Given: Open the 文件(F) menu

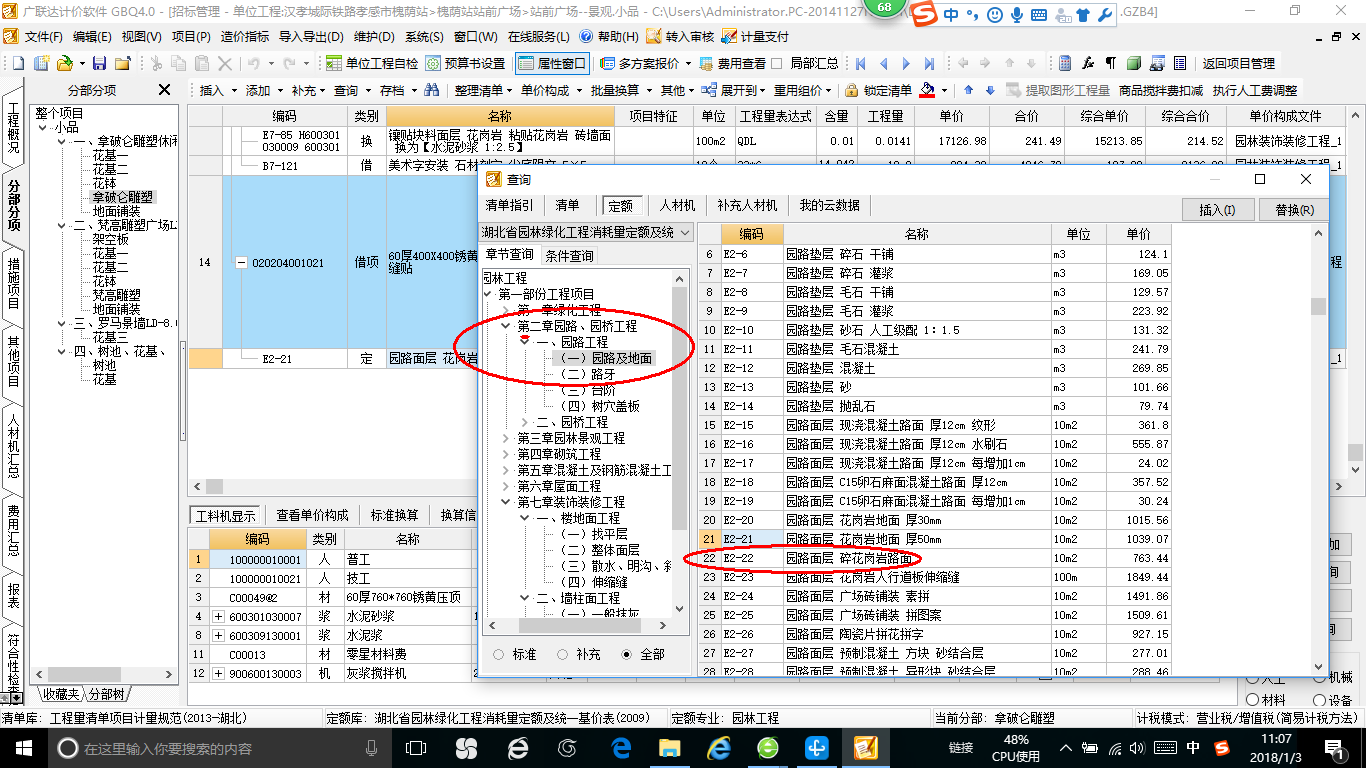Looking at the screenshot, I should (43, 37).
